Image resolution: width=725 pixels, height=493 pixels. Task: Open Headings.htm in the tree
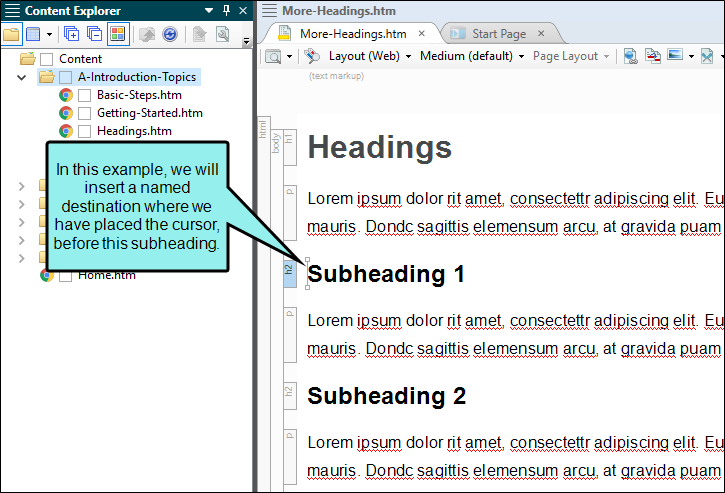pyautogui.click(x=134, y=131)
